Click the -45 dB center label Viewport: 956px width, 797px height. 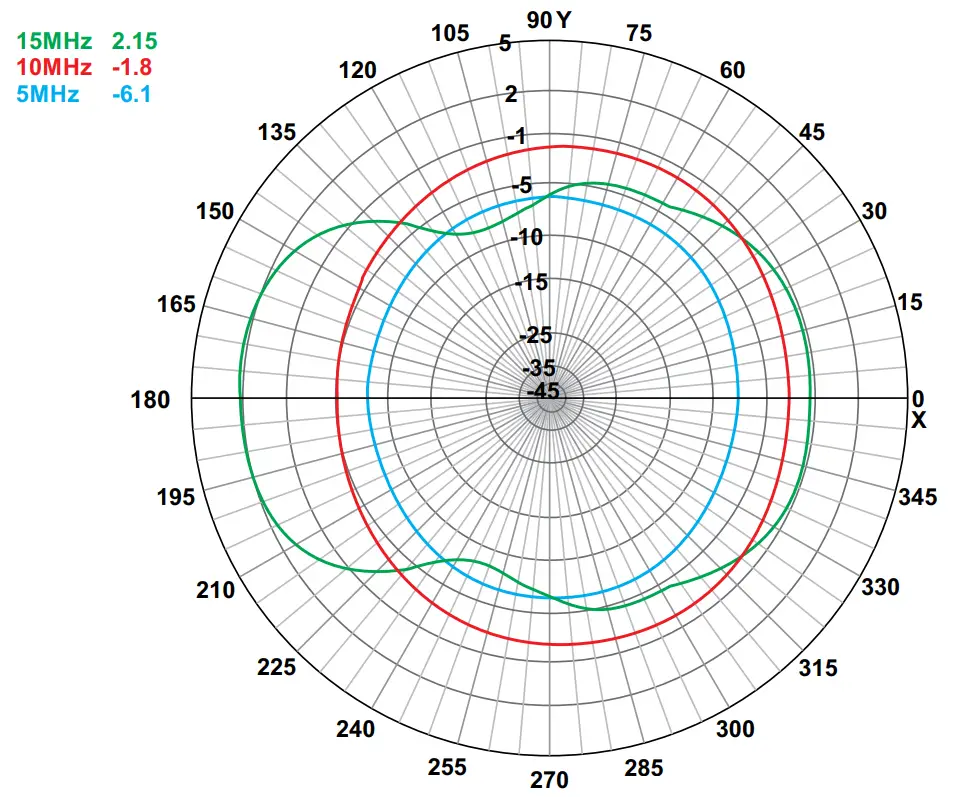[543, 391]
